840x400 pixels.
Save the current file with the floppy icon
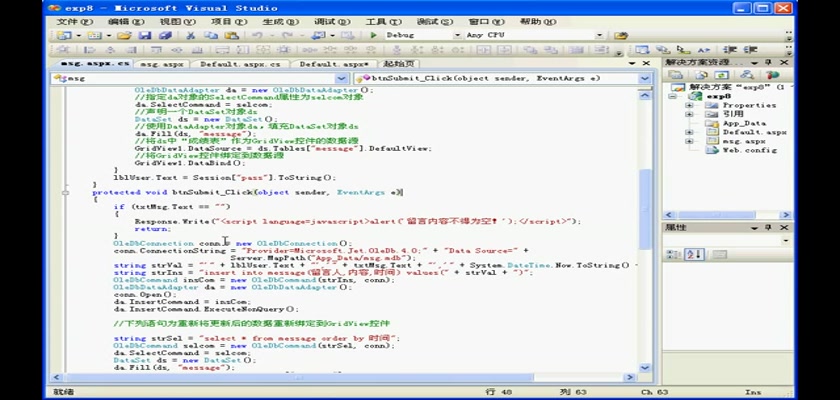145,35
